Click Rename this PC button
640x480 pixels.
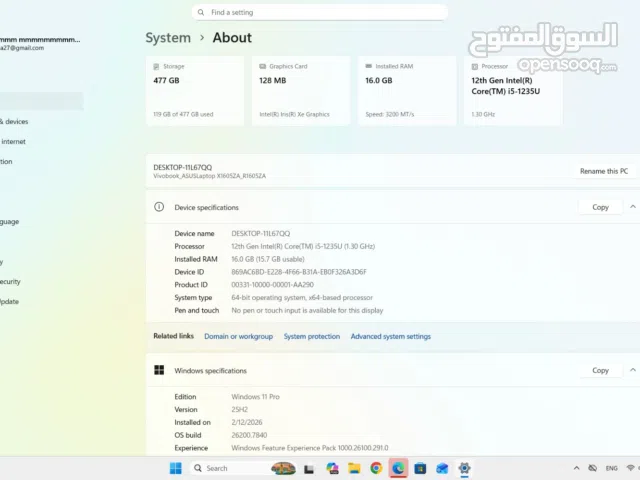tap(604, 171)
